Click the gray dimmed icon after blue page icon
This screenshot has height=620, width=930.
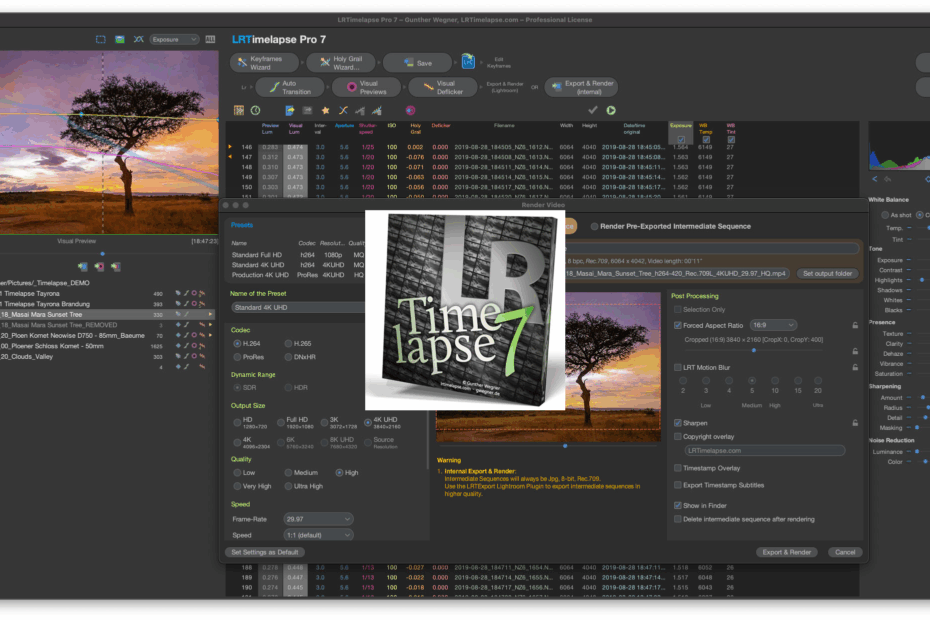pos(307,110)
